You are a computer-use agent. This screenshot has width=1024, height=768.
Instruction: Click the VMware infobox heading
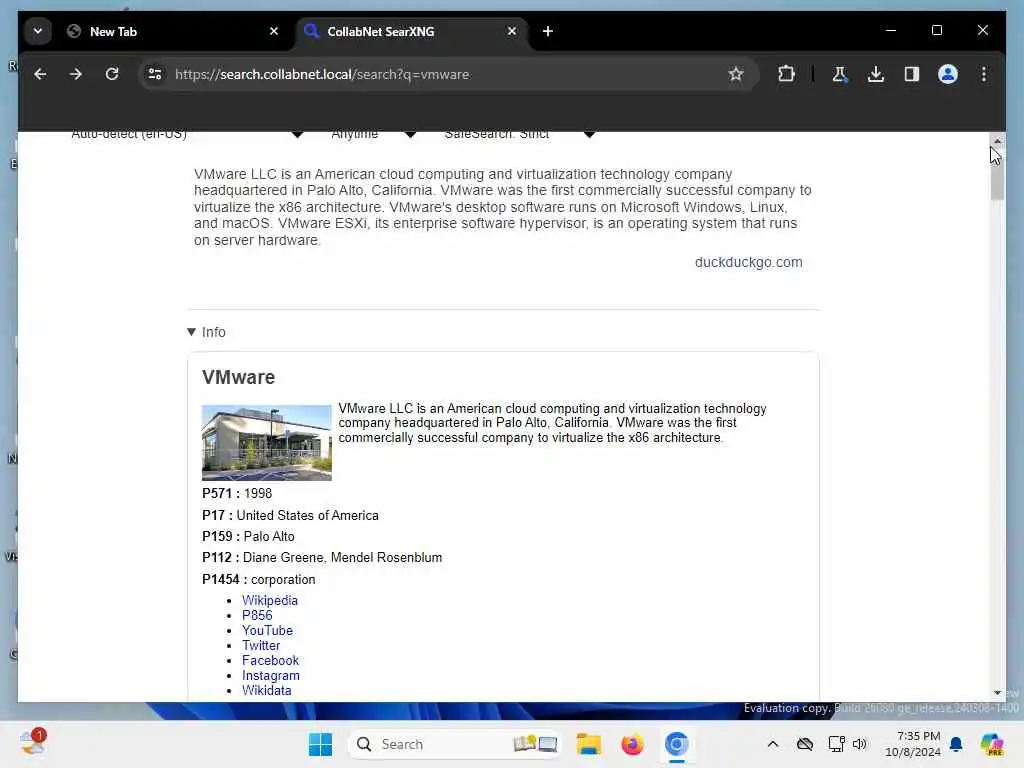238,377
